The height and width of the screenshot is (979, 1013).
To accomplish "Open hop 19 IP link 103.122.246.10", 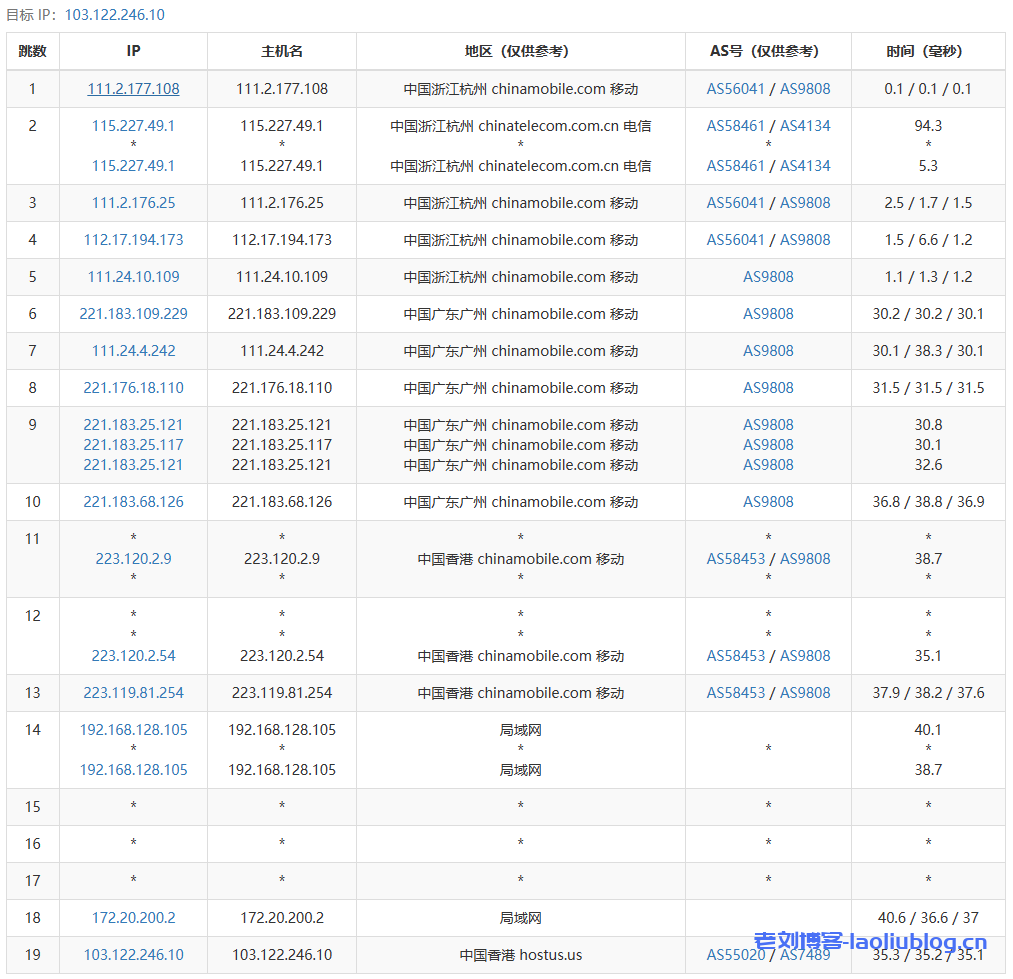I will (133, 955).
